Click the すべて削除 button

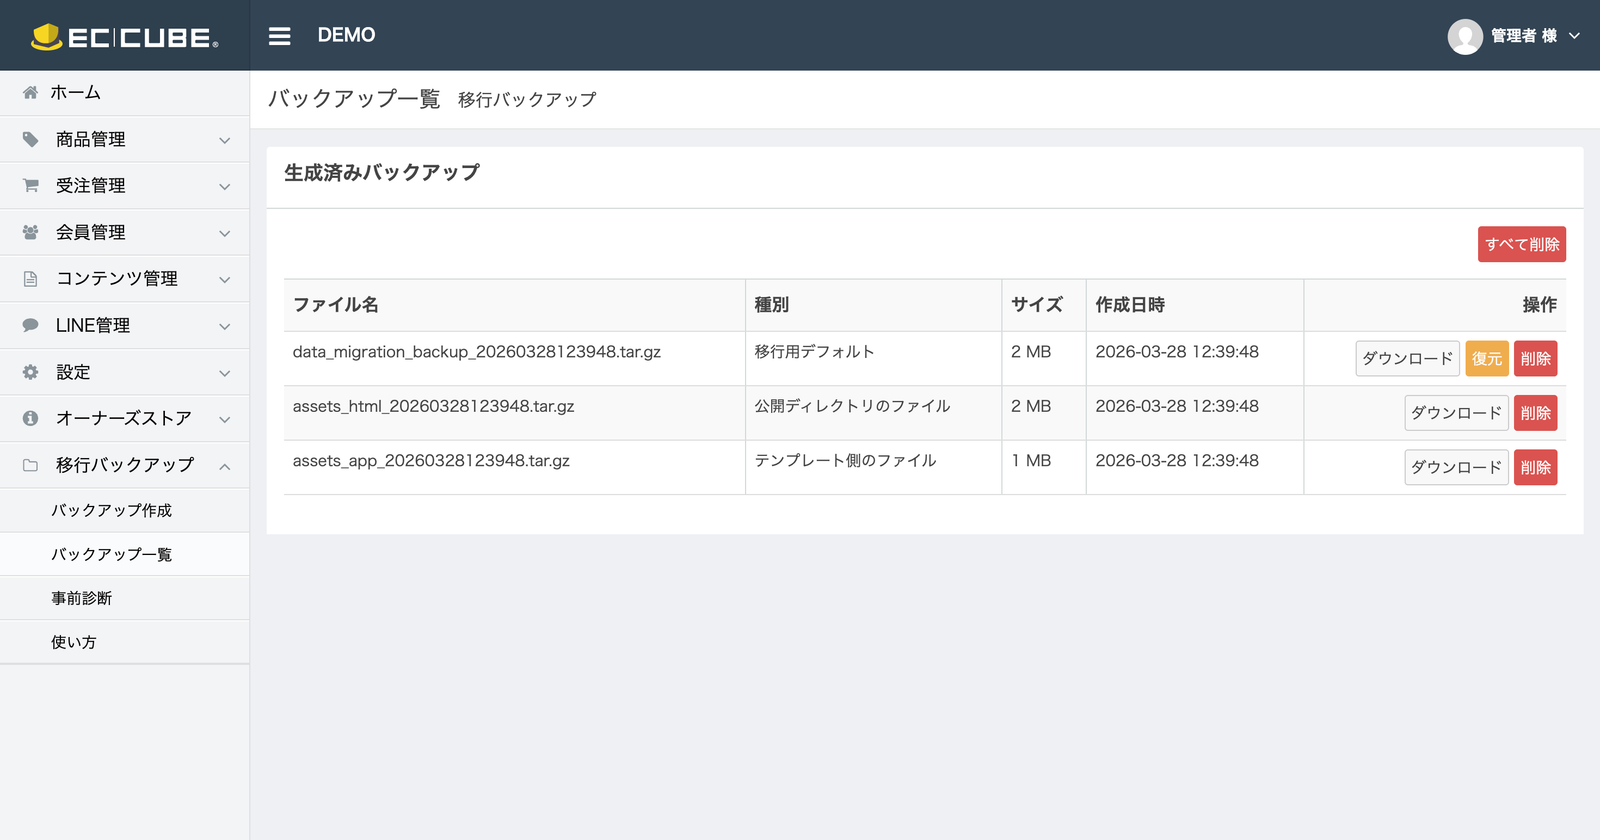(1522, 244)
